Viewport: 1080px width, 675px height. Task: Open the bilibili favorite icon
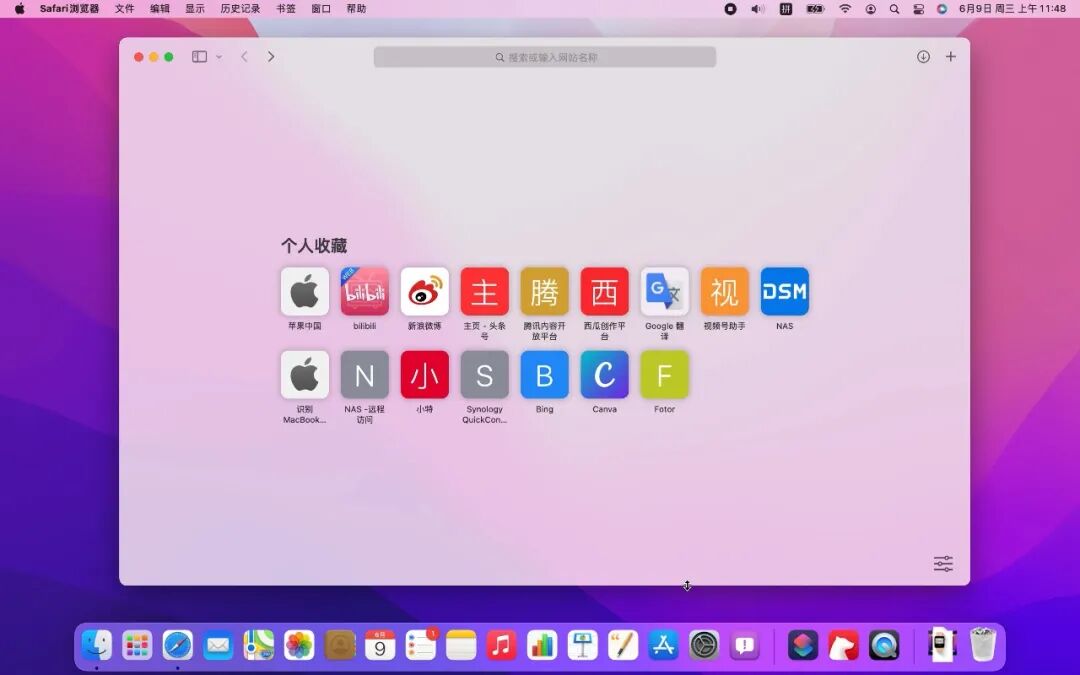tap(364, 291)
